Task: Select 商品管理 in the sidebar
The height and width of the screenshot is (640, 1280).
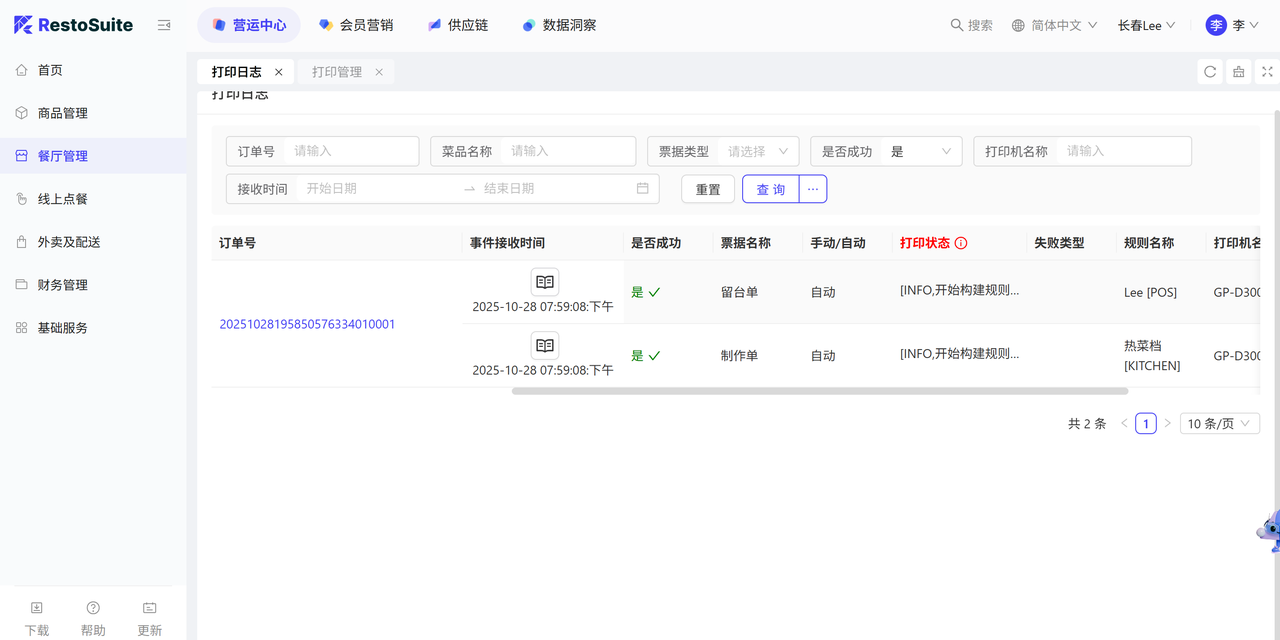Action: (63, 113)
